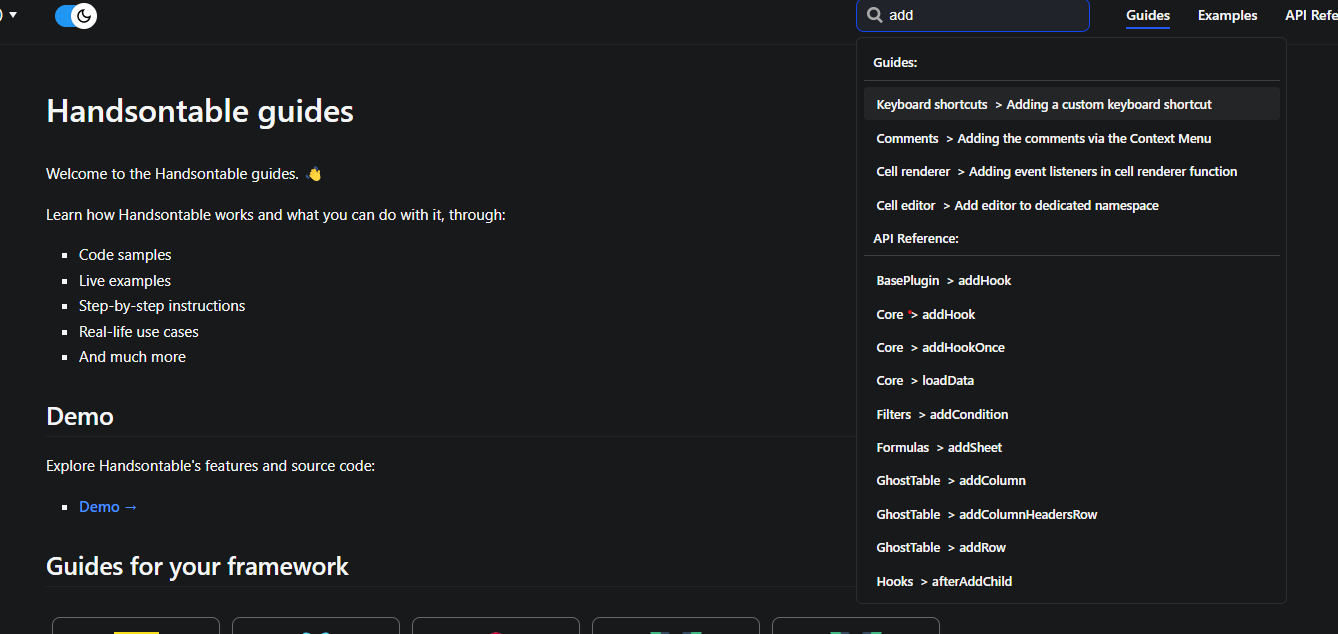Open the Adding comments via Context Menu result

(1044, 138)
